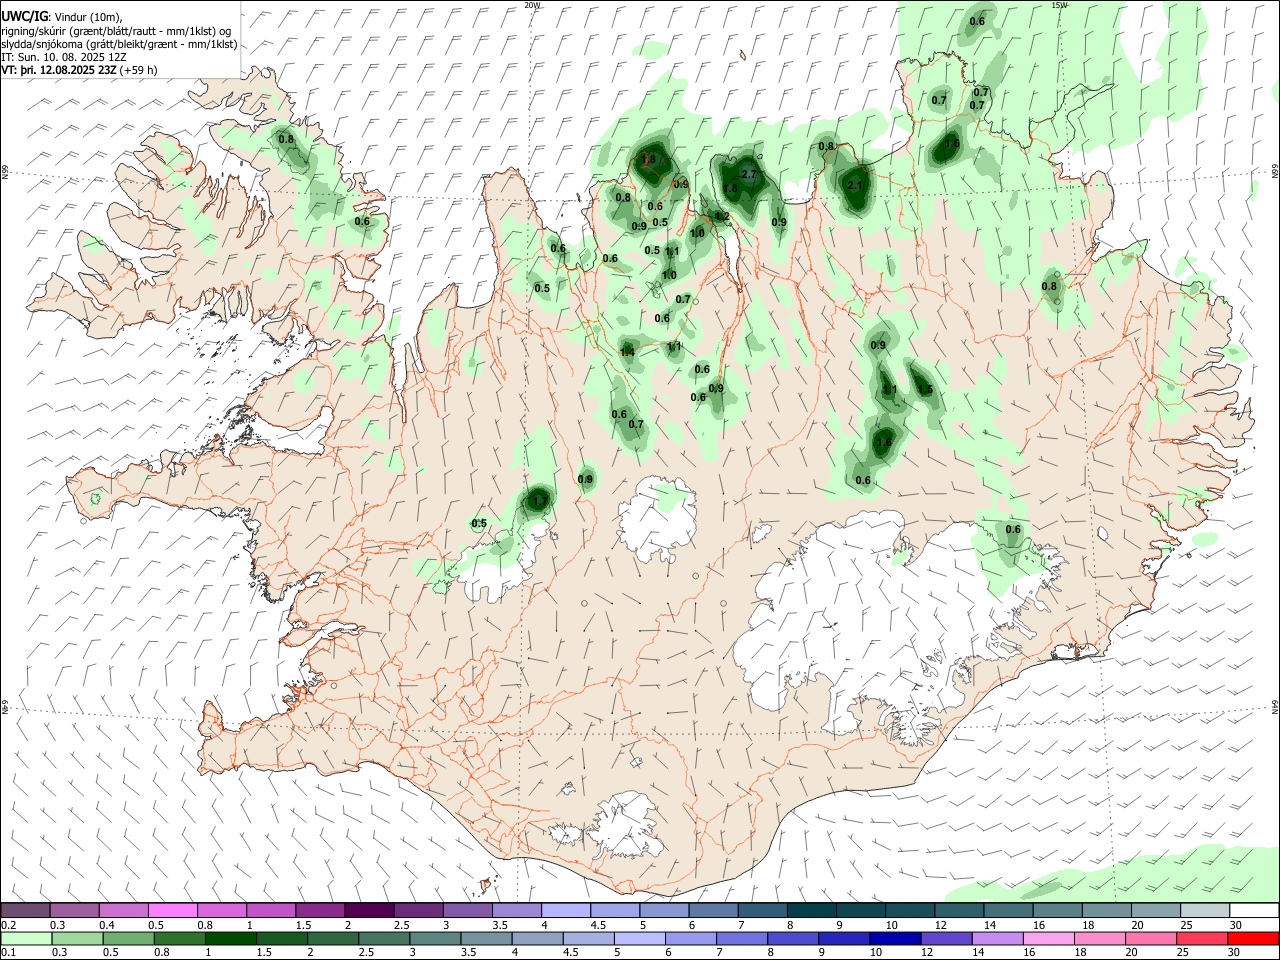This screenshot has height=960, width=1280.
Task: Pick the dark navy blue rain scale swatch
Action: [x=893, y=938]
